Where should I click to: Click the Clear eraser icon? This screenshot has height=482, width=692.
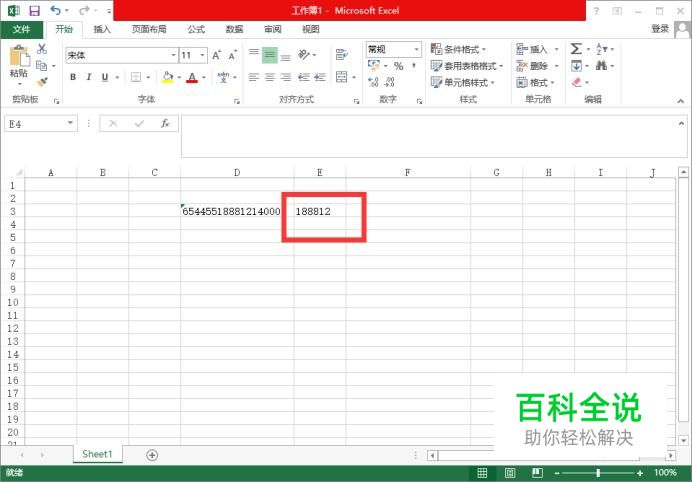[x=577, y=82]
